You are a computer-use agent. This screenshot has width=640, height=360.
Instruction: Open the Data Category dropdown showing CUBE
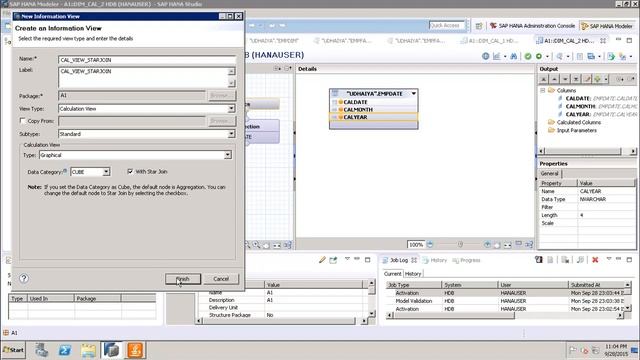(x=106, y=172)
